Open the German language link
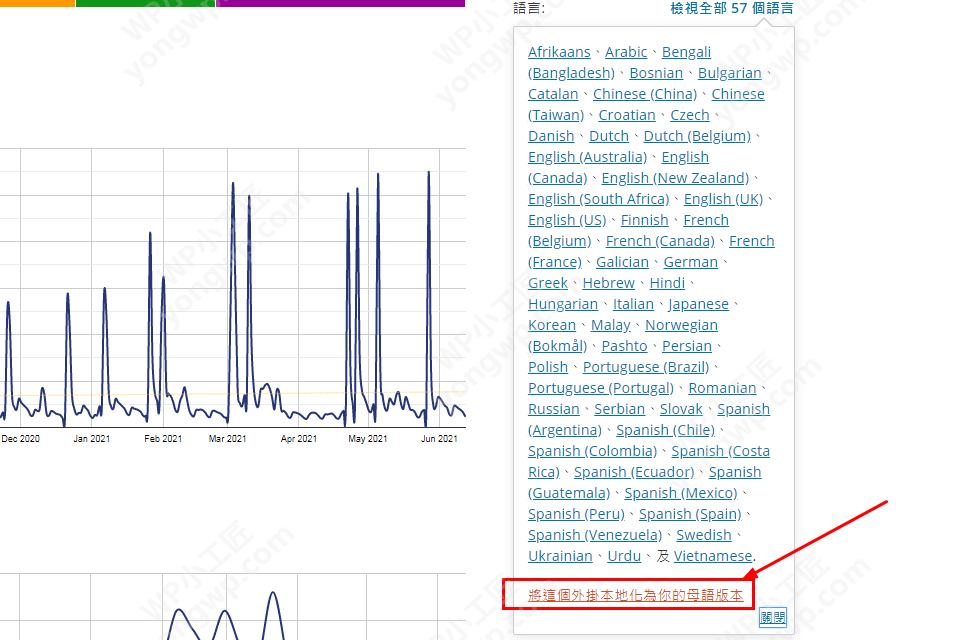 [x=691, y=262]
